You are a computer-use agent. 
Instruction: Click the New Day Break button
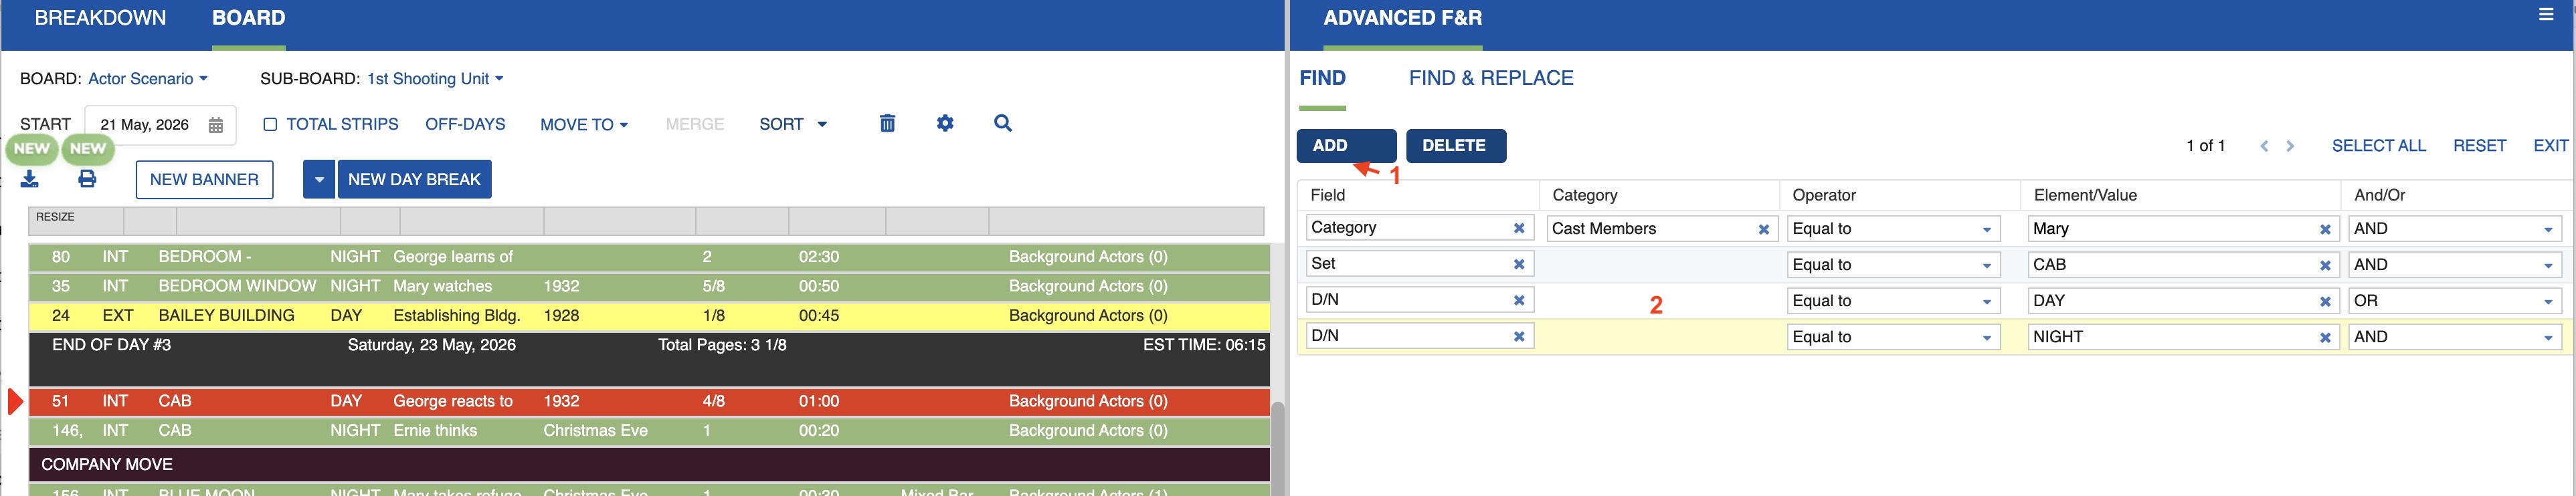[414, 180]
